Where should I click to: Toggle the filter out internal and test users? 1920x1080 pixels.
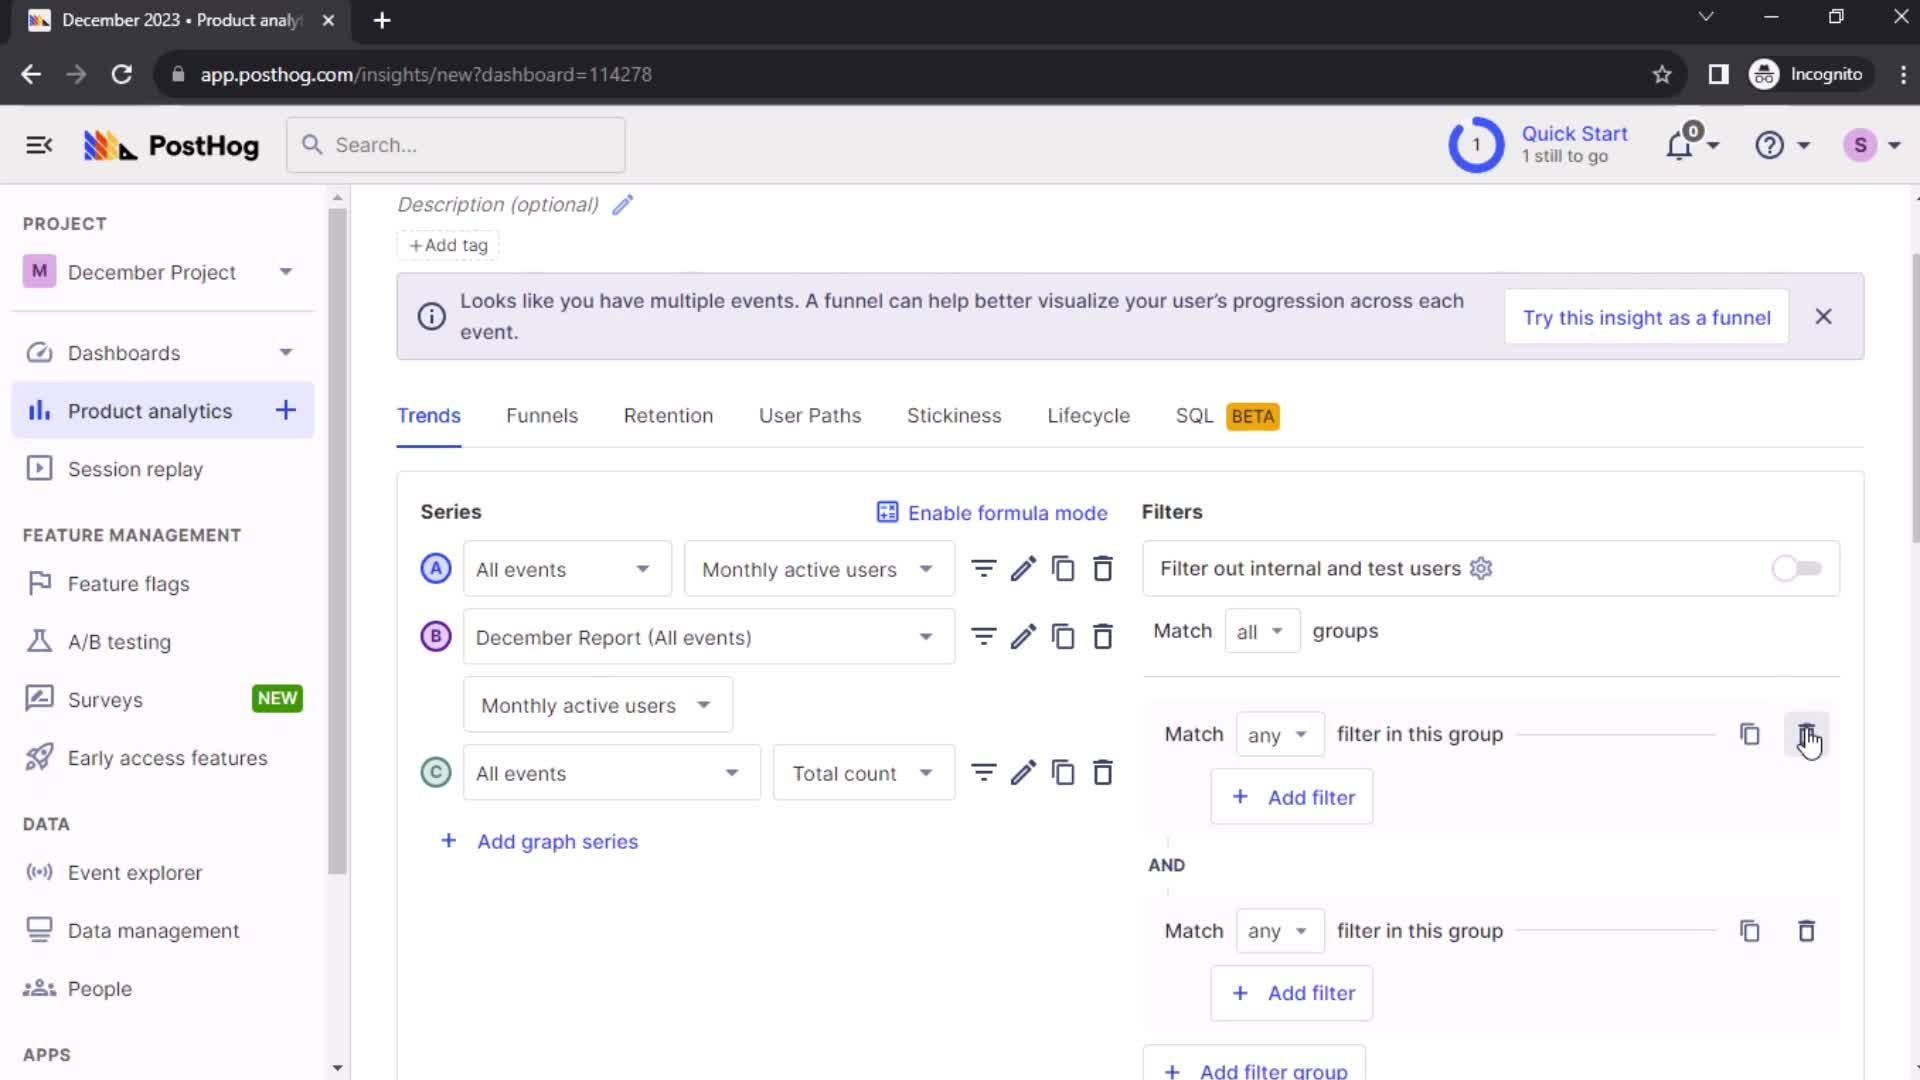1797,568
